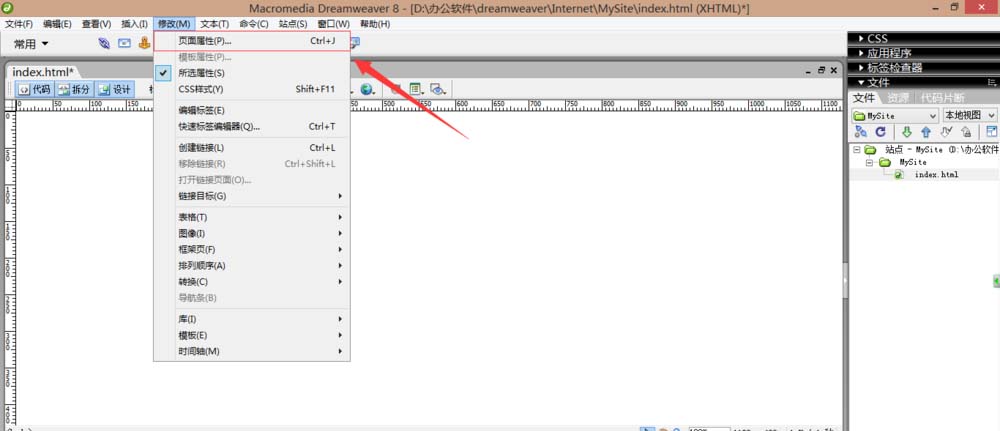Switch to Split view (拆分)
This screenshot has width=1000, height=431.
pos(74,89)
